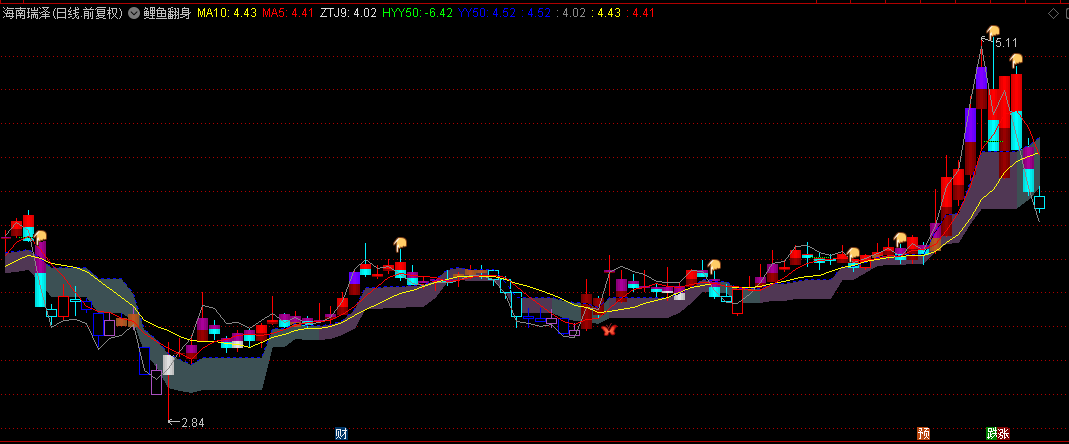Click the YY50: 4.52 blue legend value
Screen dimensions: 1069x444
(488, 13)
